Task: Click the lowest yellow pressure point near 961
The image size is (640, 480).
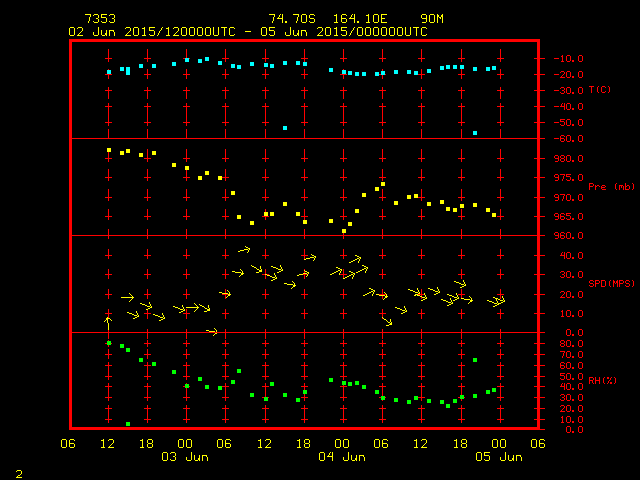Action: 344,231
